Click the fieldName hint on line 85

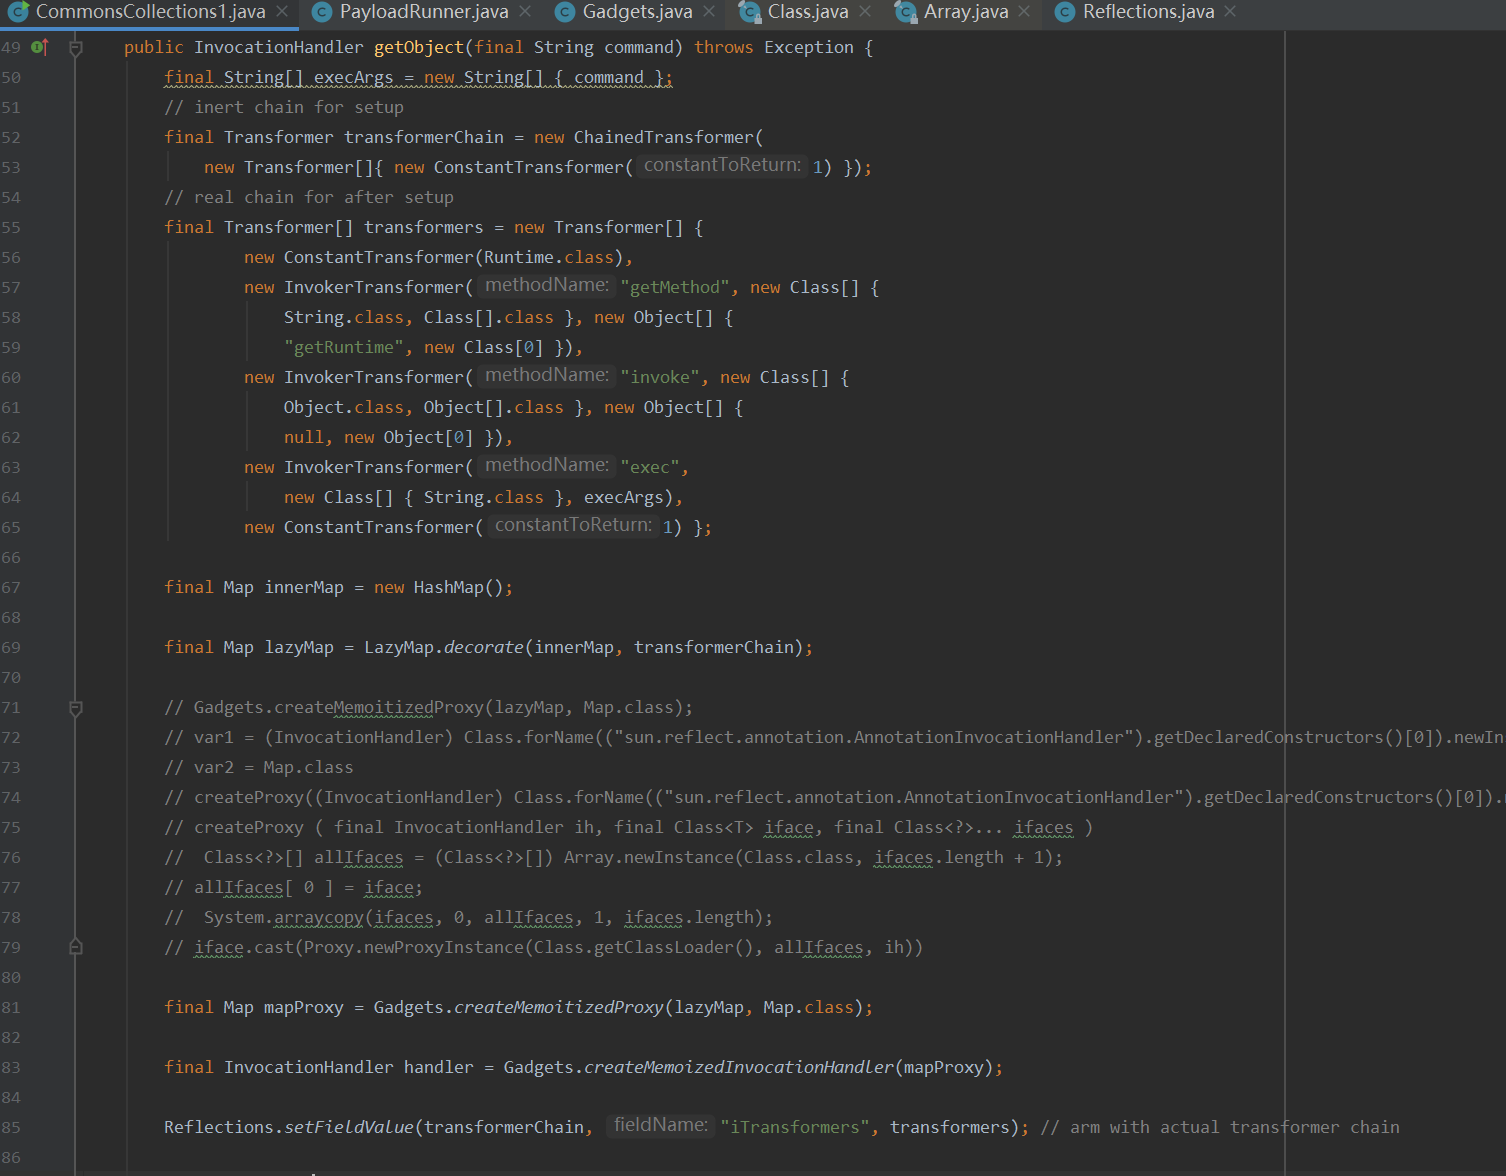coord(660,1125)
